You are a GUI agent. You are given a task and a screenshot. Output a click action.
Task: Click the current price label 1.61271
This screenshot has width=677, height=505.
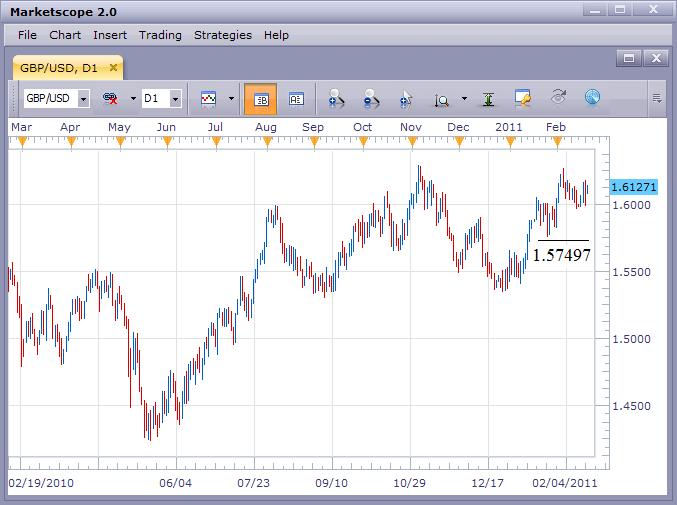pos(633,187)
